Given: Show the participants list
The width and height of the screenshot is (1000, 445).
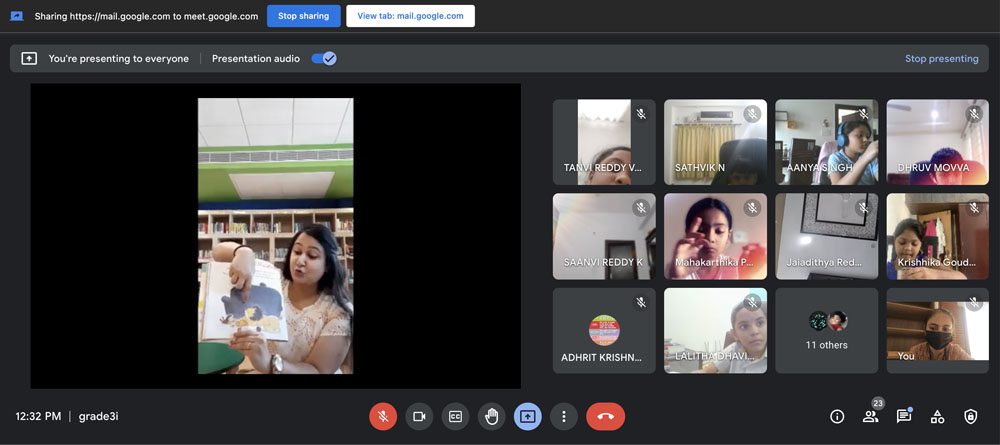Looking at the screenshot, I should tap(870, 416).
